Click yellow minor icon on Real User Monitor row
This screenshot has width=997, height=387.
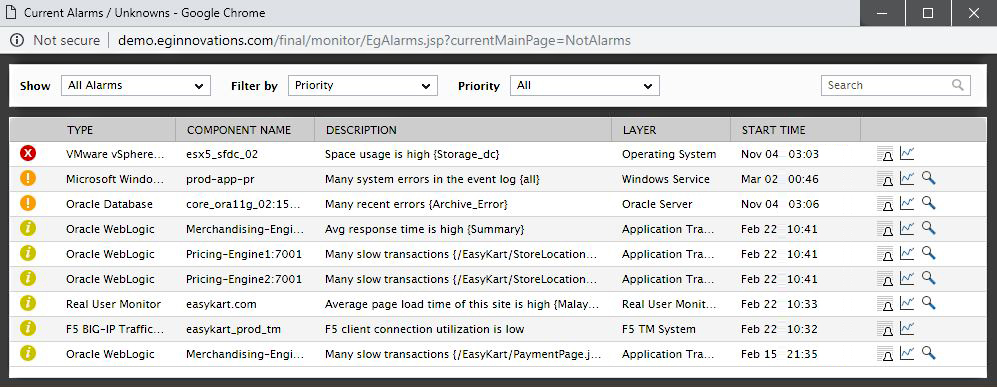(28, 304)
